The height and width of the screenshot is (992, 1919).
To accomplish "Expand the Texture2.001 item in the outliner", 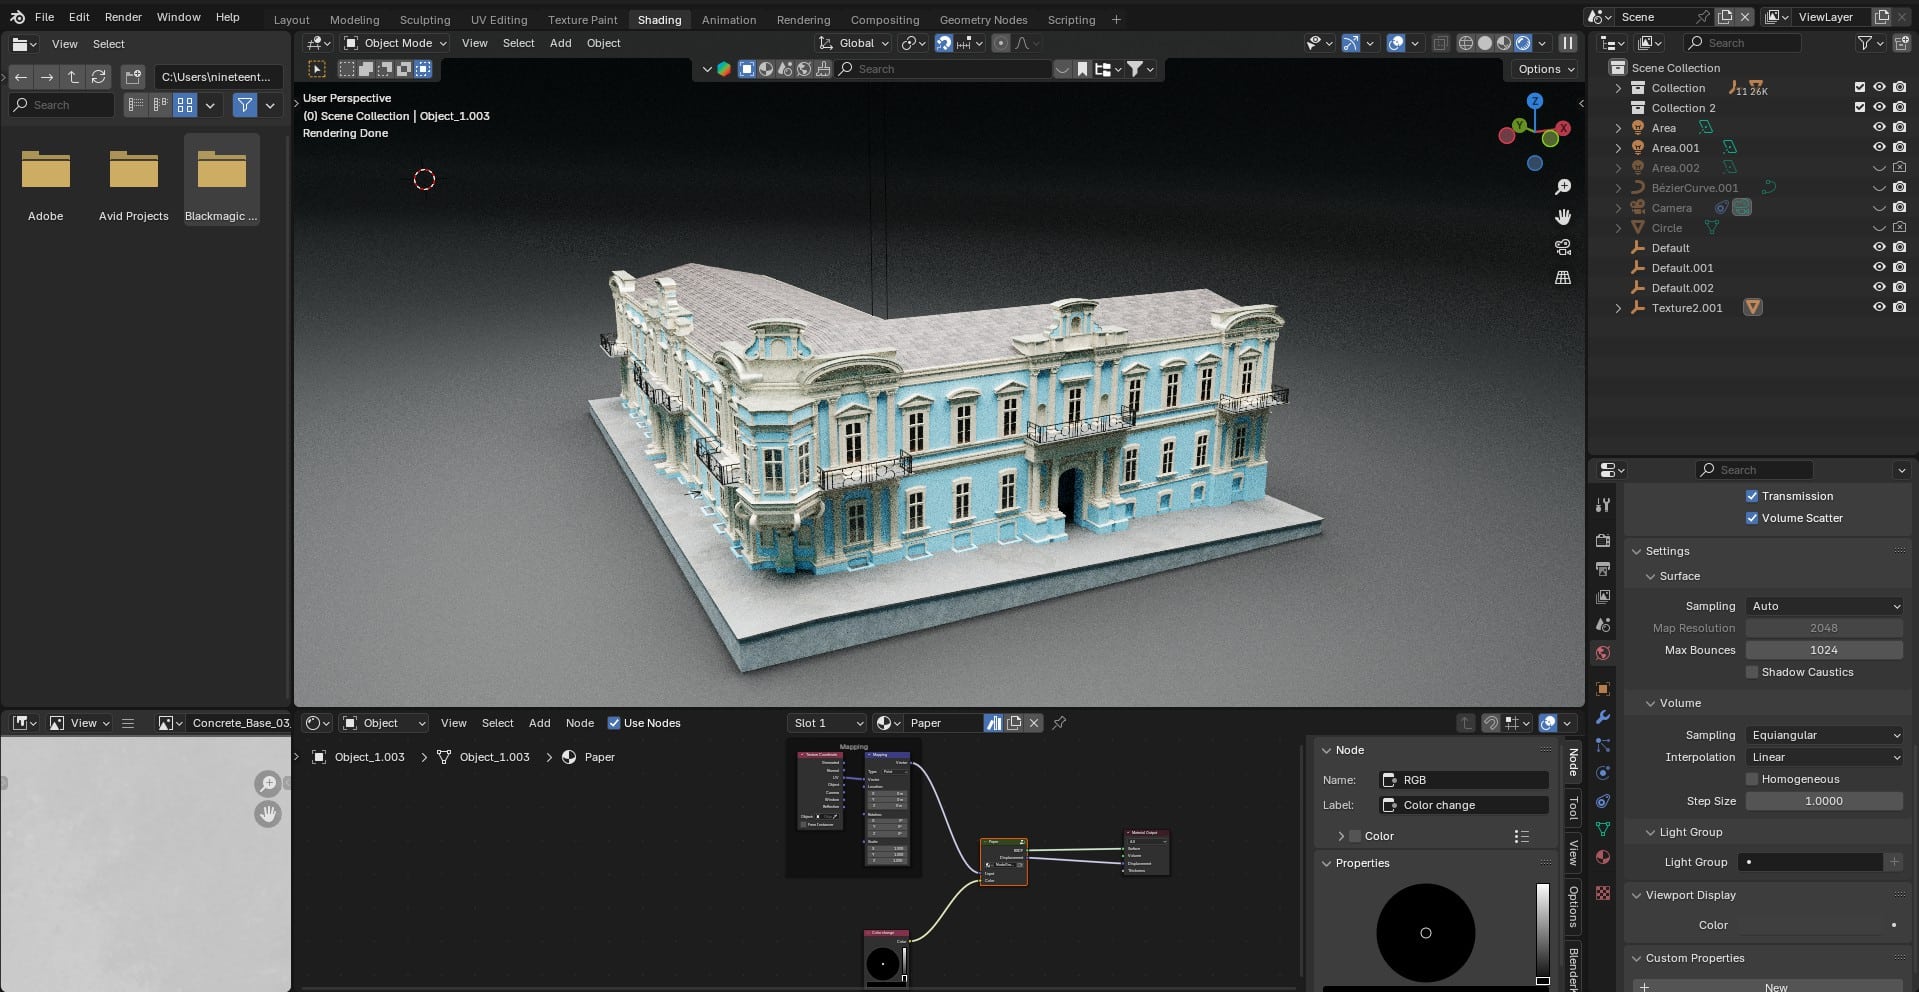I will pyautogui.click(x=1619, y=308).
